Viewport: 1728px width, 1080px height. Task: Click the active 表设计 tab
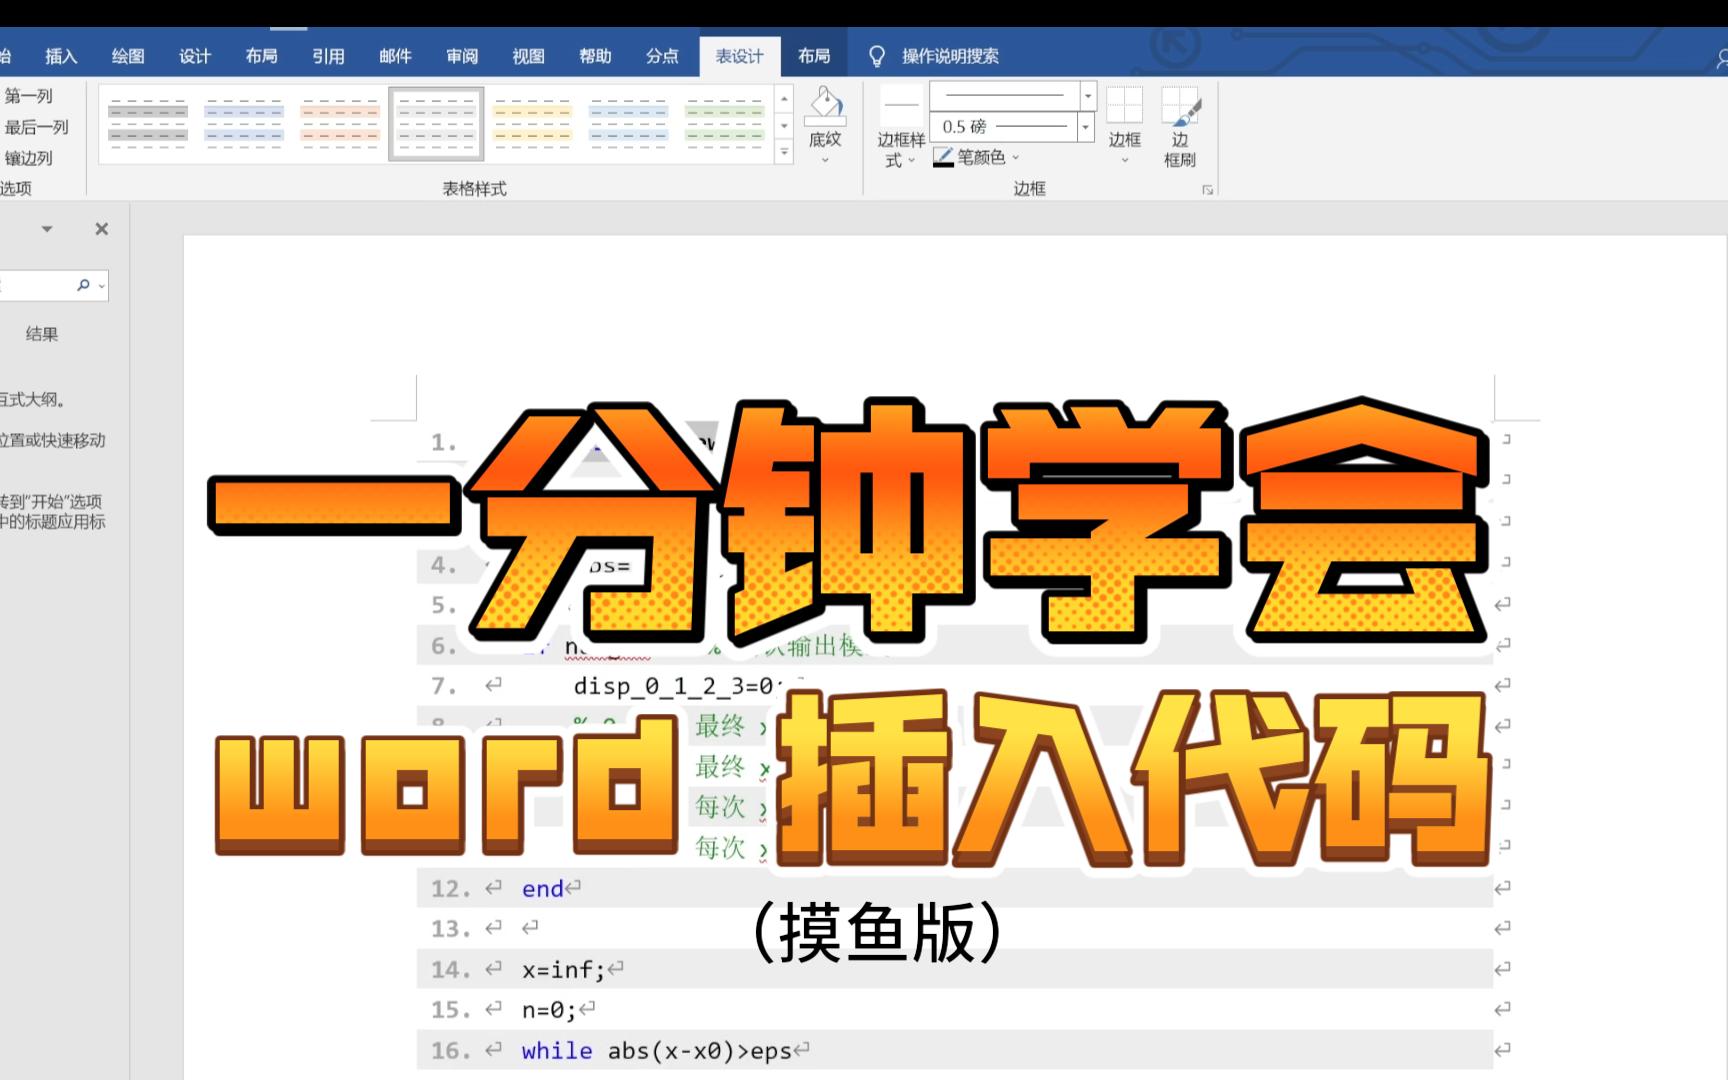(x=739, y=56)
